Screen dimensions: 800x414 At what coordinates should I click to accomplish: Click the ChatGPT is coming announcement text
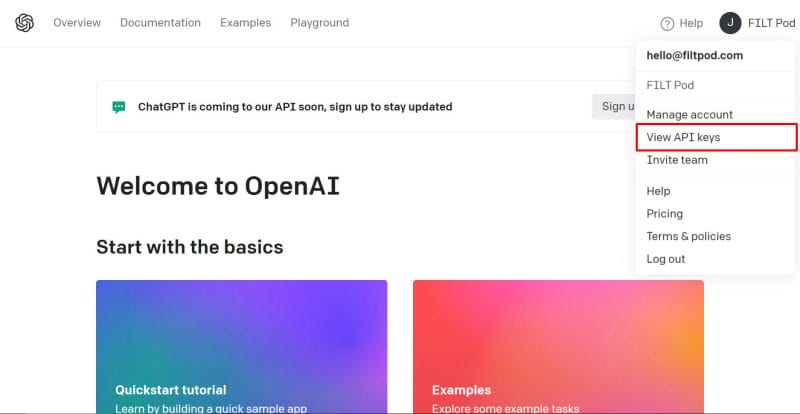point(295,107)
